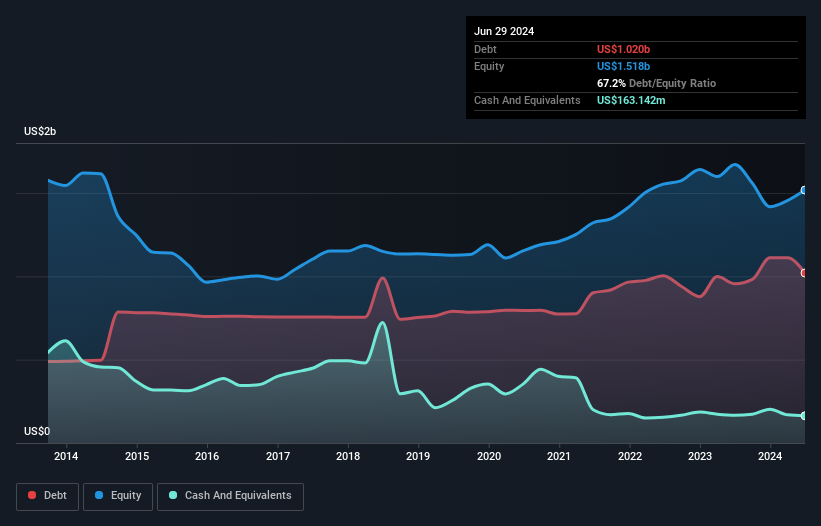Click the 2016 x-axis label

(x=207, y=456)
